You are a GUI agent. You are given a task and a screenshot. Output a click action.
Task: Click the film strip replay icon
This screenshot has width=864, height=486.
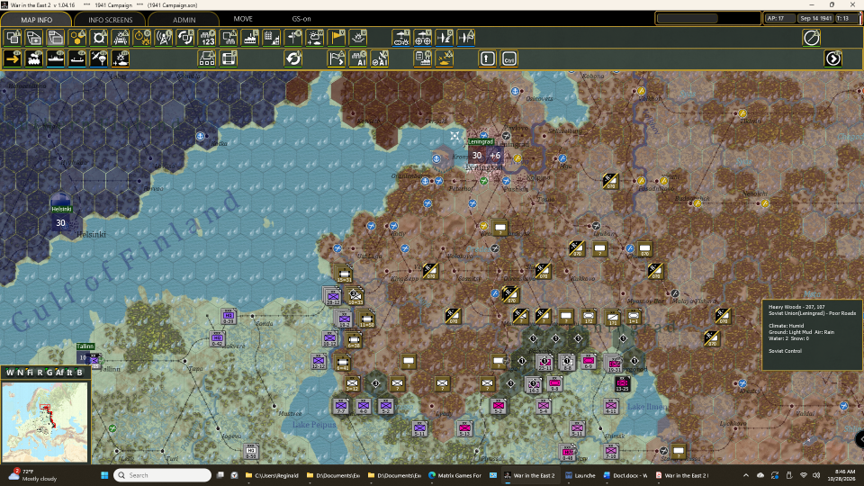pos(229,58)
